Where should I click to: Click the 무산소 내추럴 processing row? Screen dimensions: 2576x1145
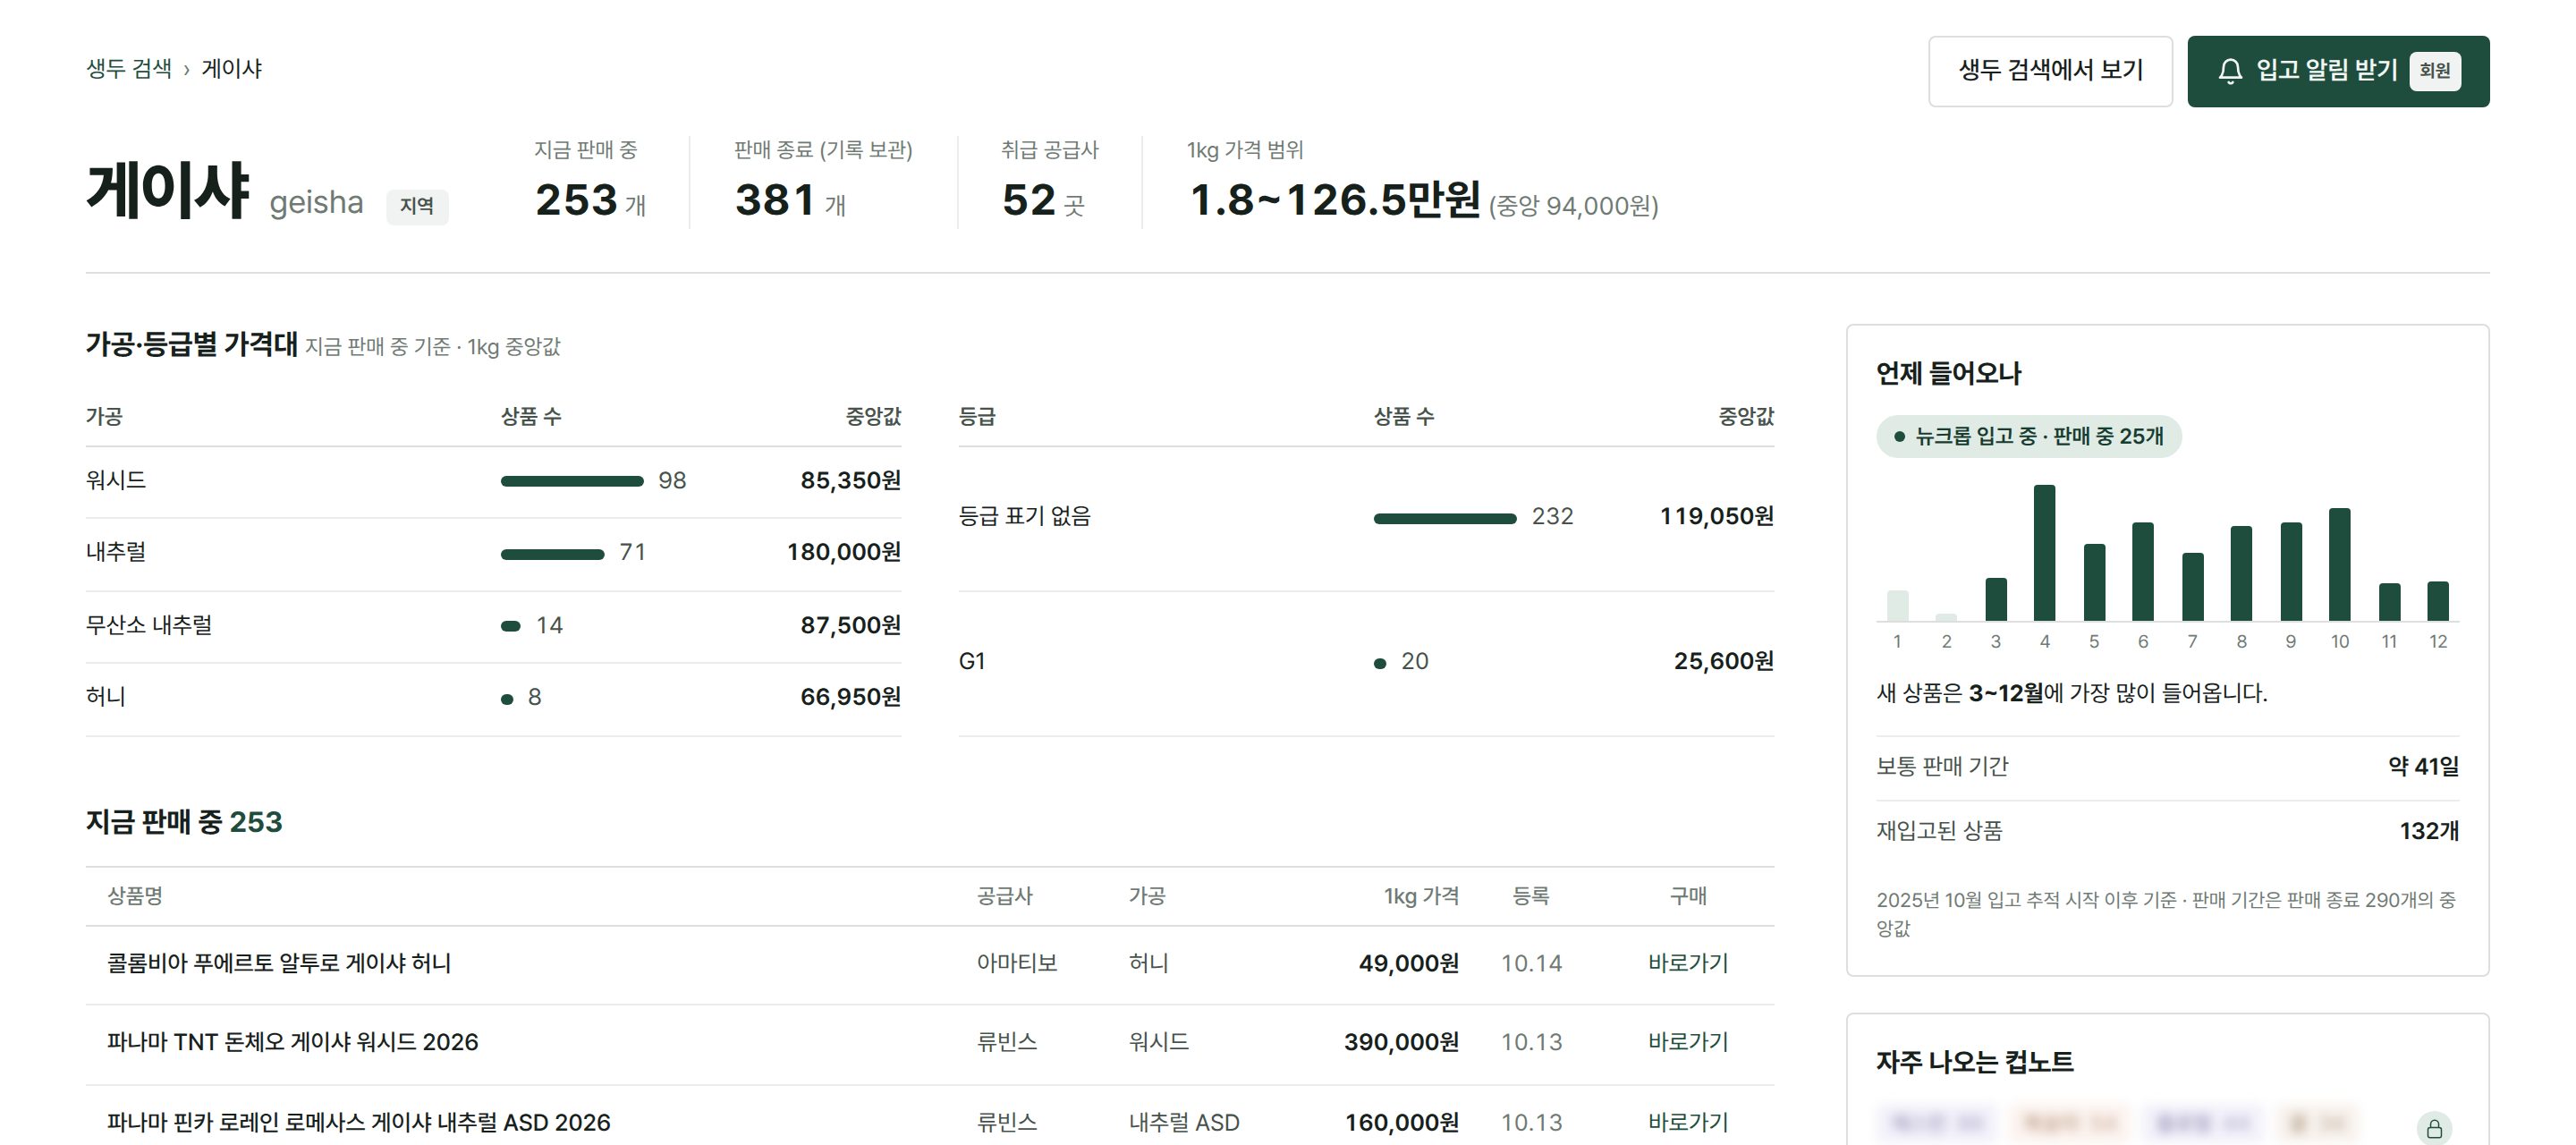pos(493,626)
